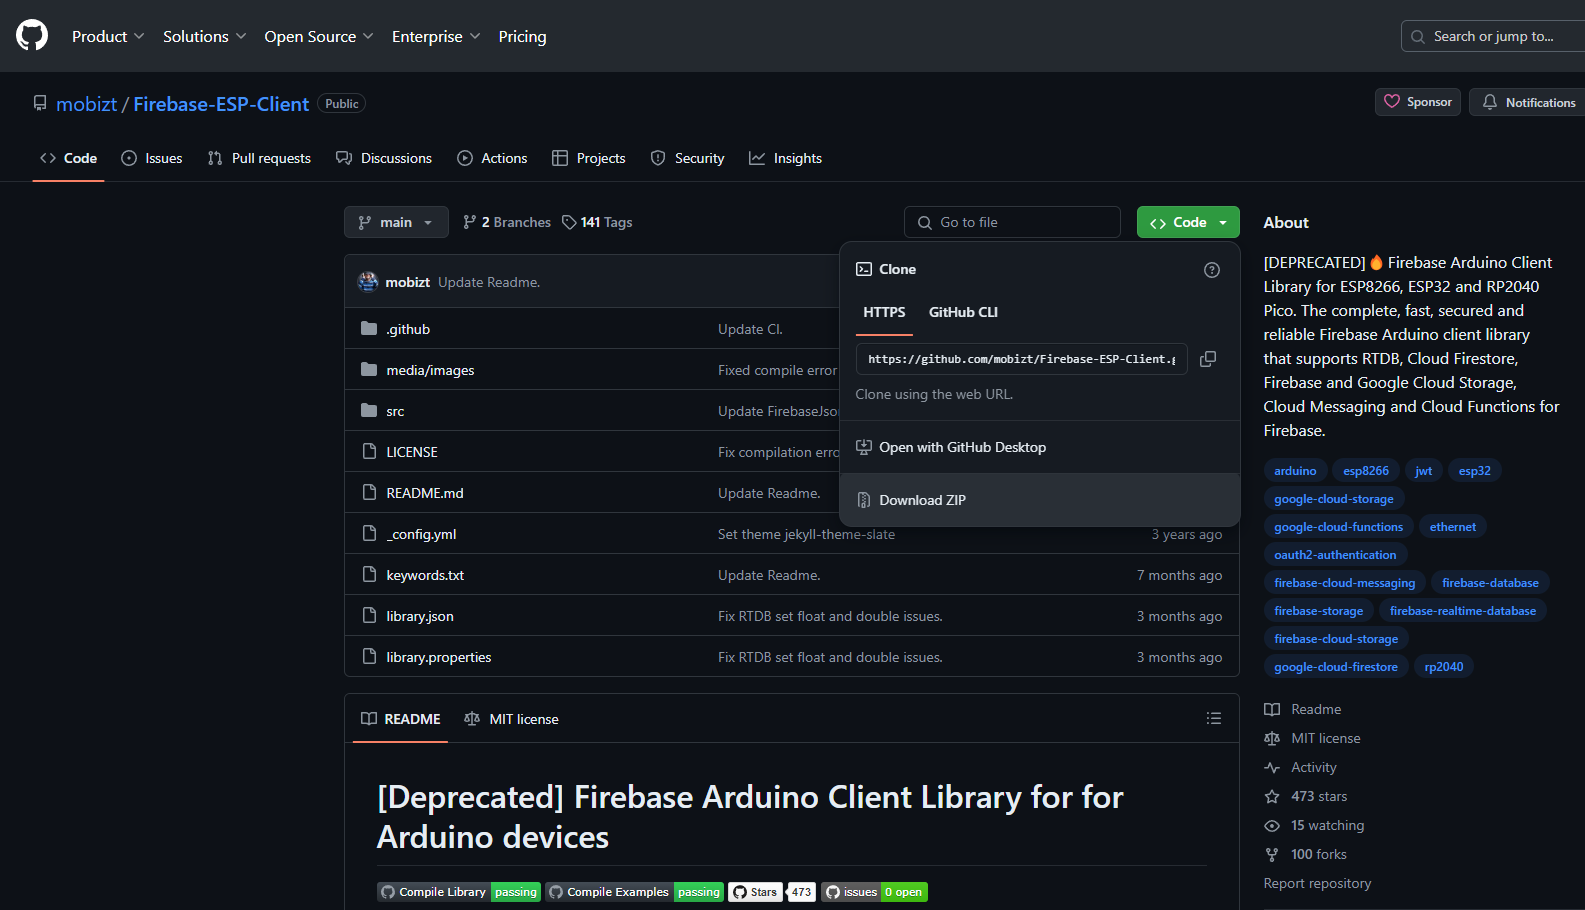1585x910 pixels.
Task: Click the mobizt avatar in the commit row
Action: (368, 282)
